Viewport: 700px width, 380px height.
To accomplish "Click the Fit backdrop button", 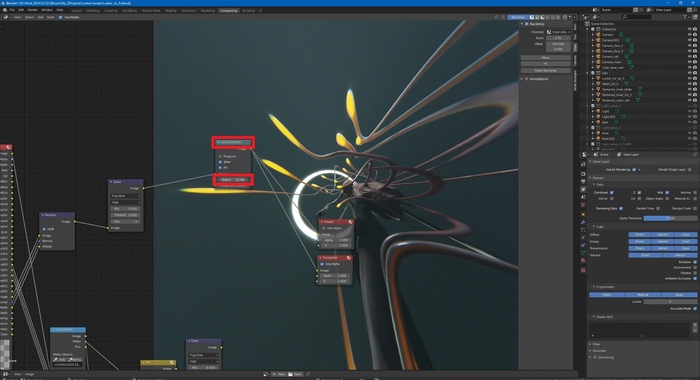I will 546,64.
